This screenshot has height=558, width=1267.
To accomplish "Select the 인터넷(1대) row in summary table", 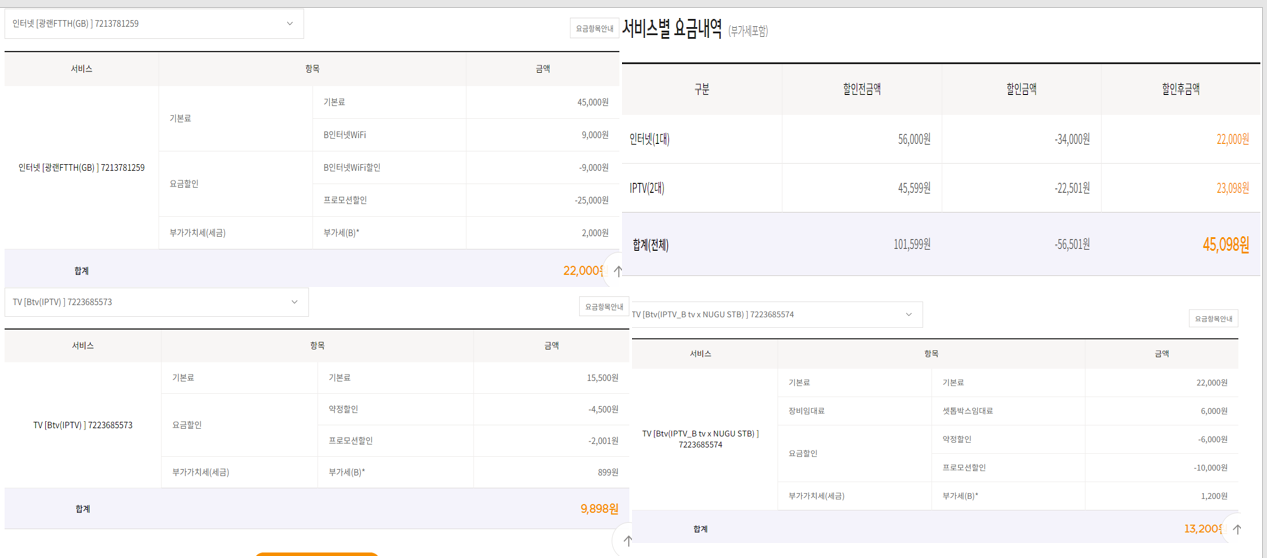I will tap(650, 139).
